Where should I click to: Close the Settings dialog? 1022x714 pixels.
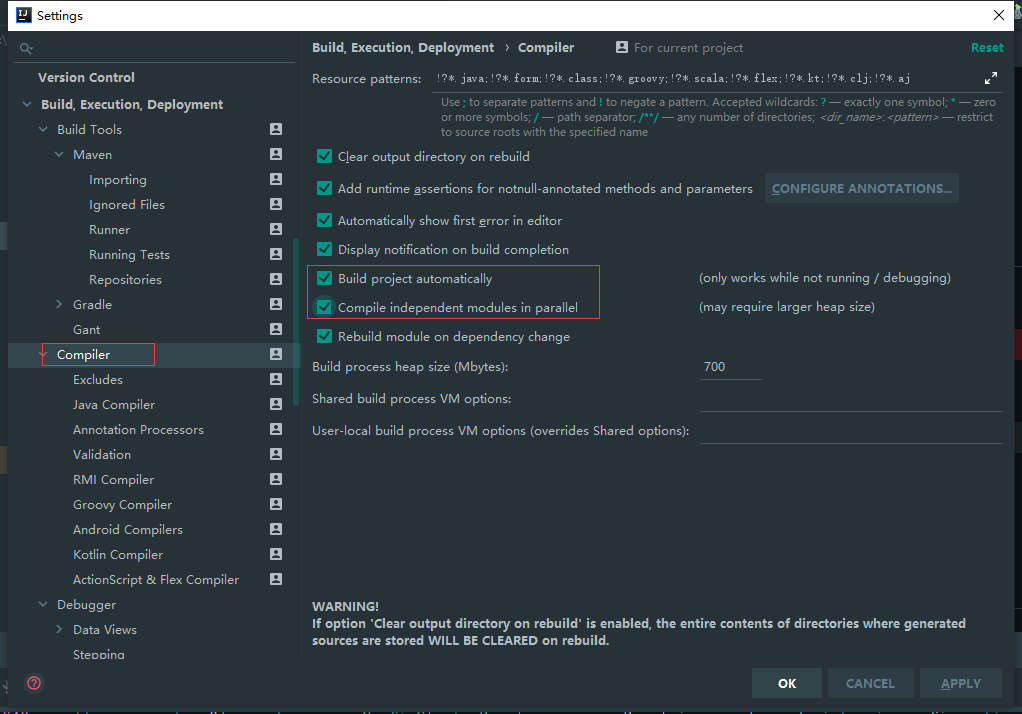click(999, 15)
